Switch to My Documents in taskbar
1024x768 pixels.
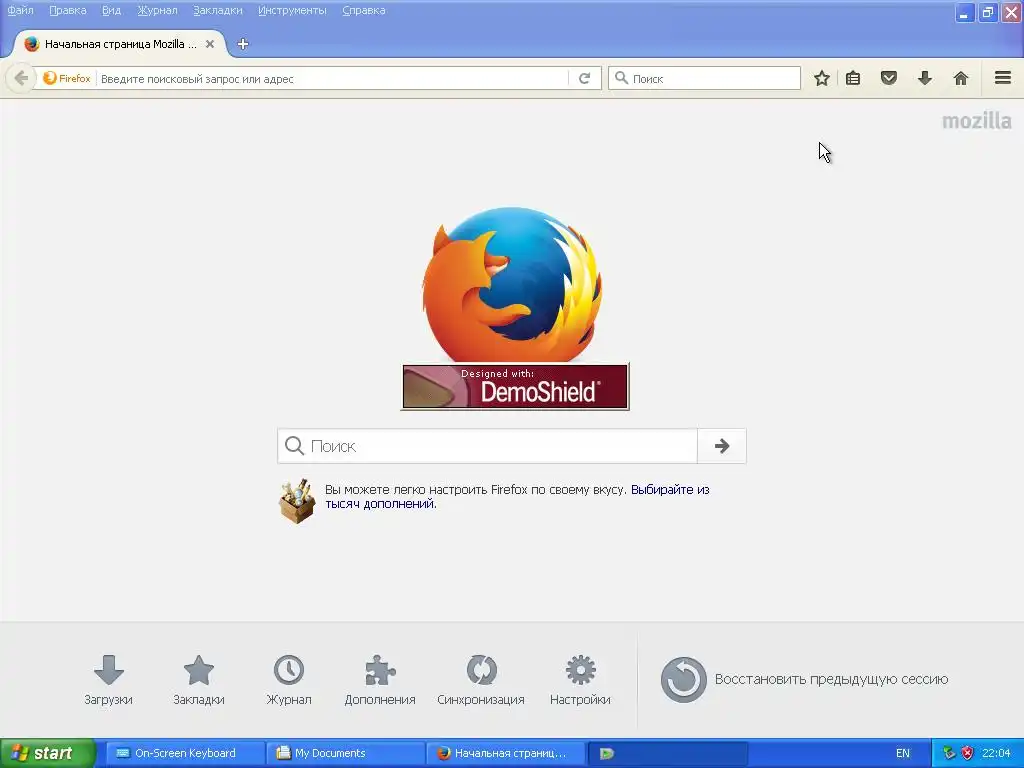345,753
